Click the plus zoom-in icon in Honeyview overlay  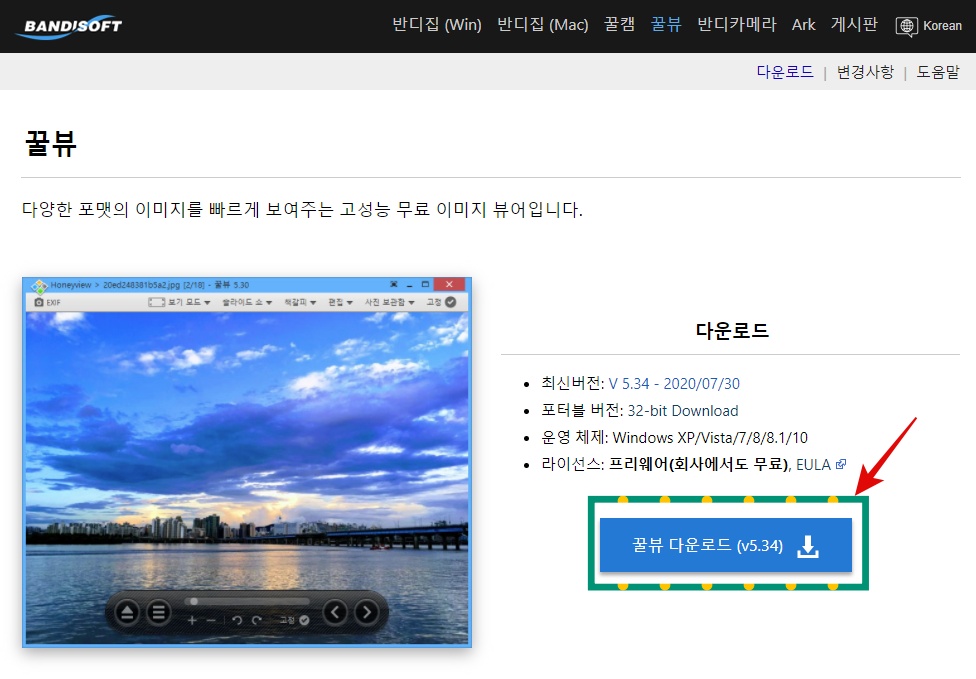point(192,620)
